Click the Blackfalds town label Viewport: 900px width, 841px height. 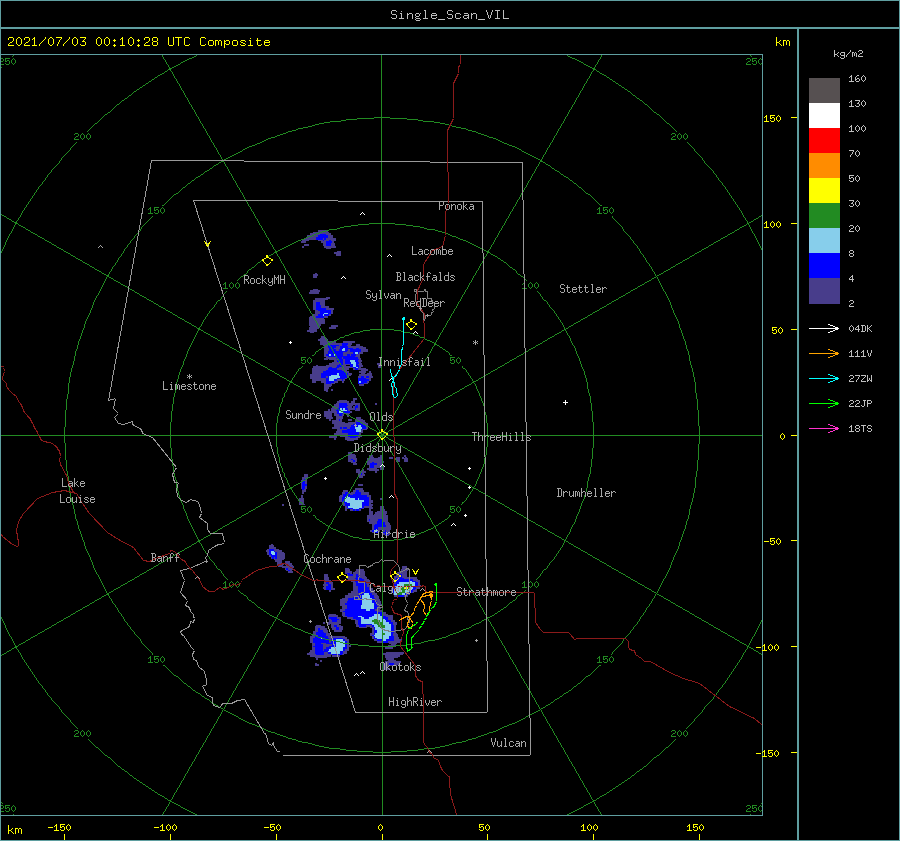pos(425,277)
